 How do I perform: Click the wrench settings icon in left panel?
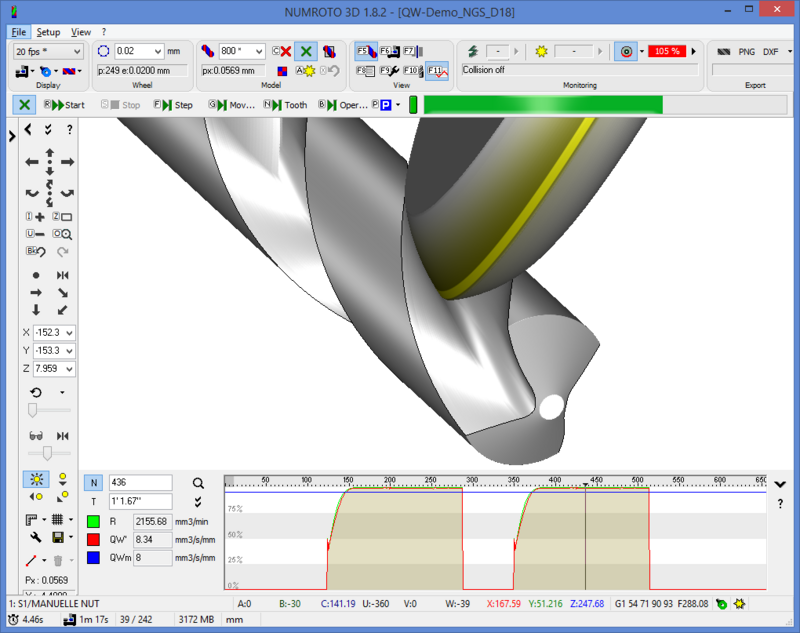coord(34,539)
